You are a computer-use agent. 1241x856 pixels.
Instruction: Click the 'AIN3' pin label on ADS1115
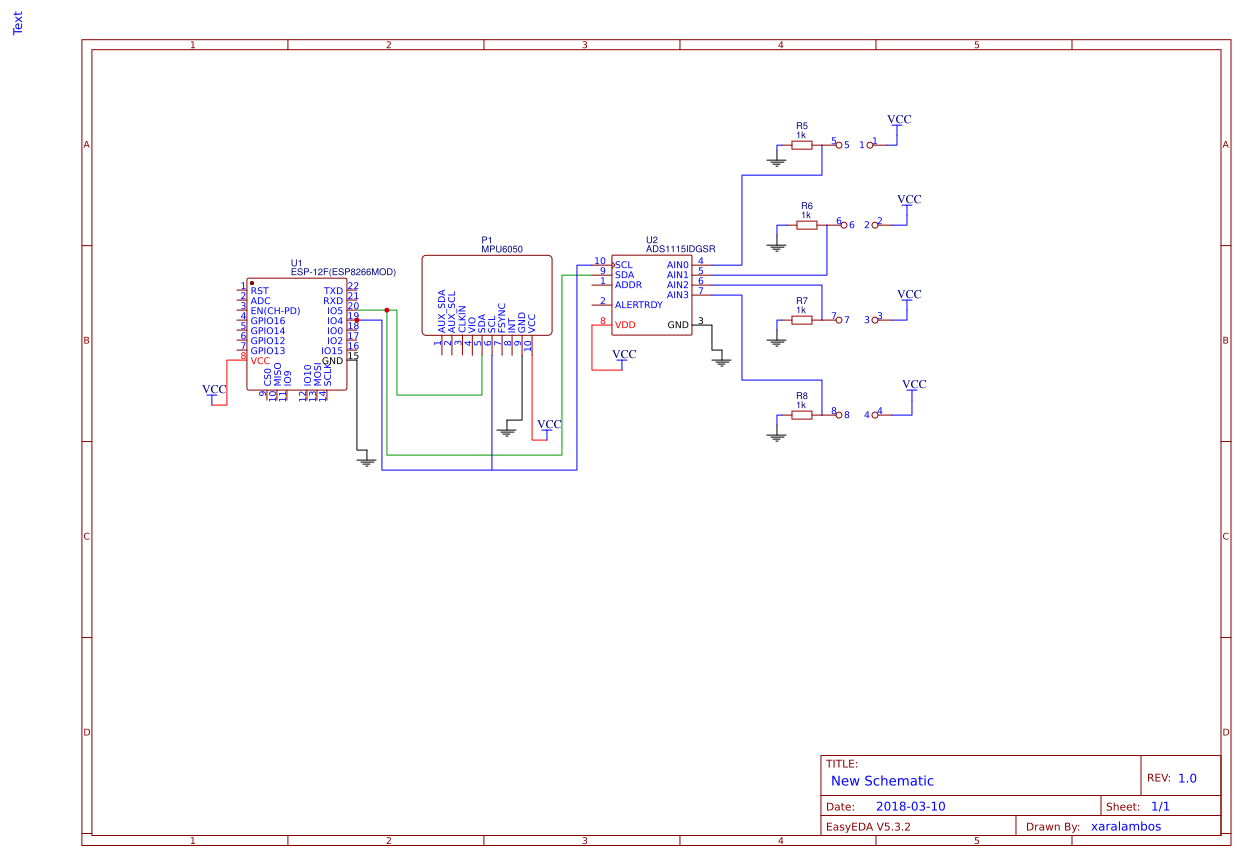point(678,295)
